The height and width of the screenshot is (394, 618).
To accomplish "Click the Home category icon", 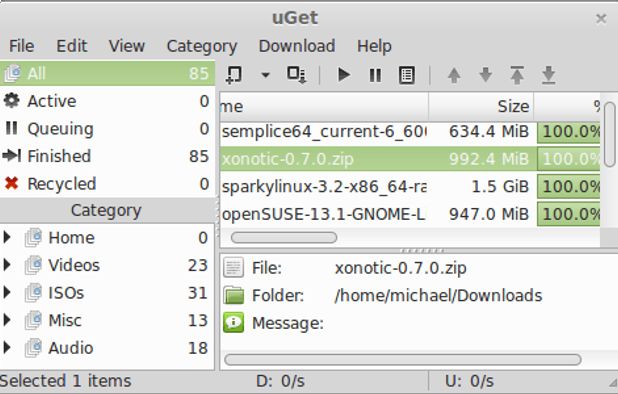I will point(33,238).
